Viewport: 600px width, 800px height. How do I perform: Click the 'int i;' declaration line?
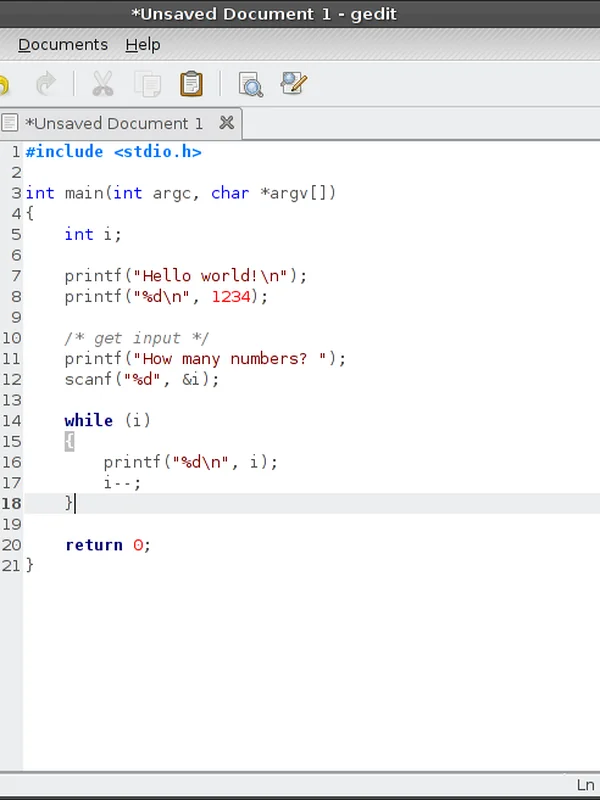point(93,234)
